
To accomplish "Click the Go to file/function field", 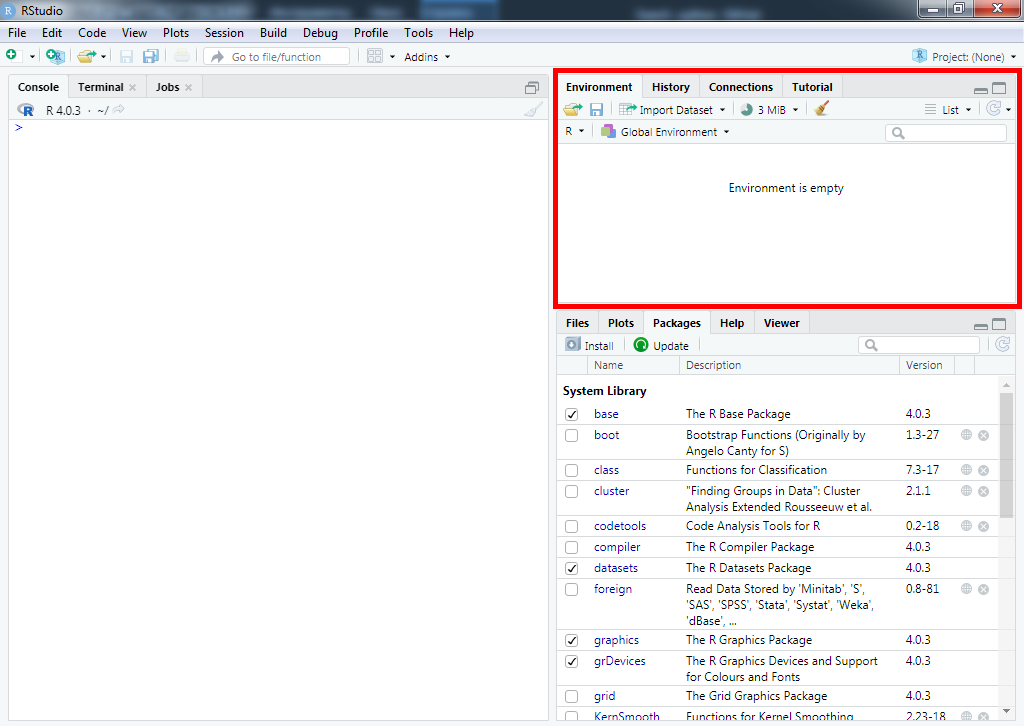I will tap(278, 57).
